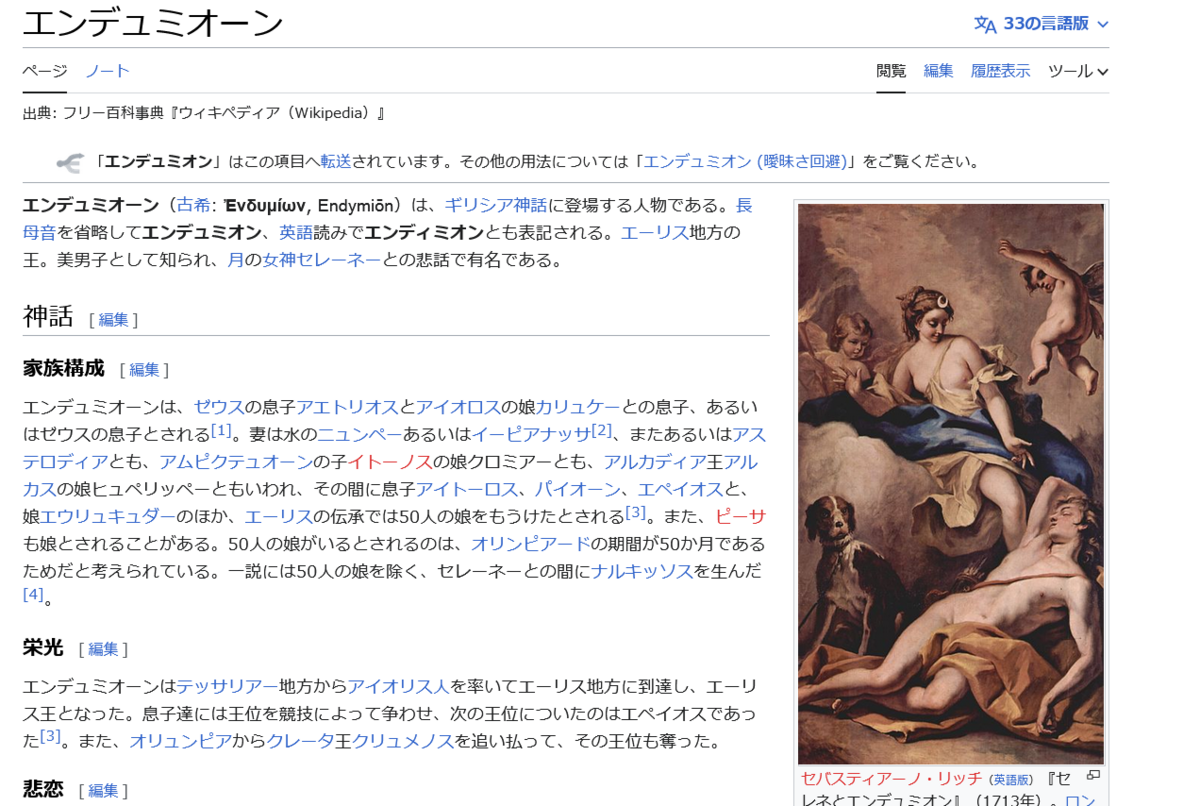Switch to the ノート tab
The height and width of the screenshot is (806, 1200).
pos(107,71)
